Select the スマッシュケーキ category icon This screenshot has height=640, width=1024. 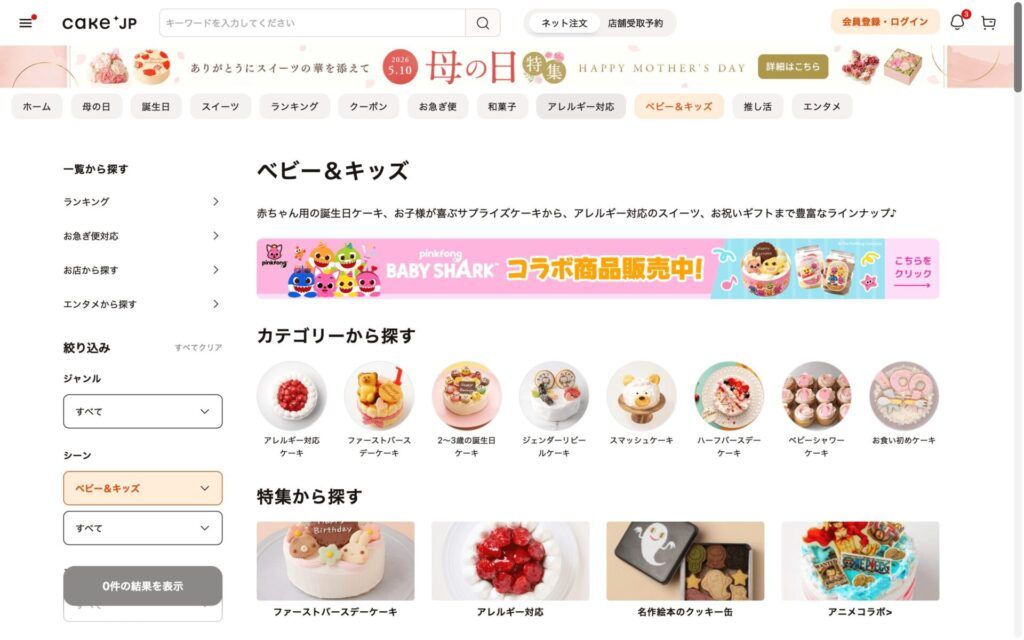(641, 396)
